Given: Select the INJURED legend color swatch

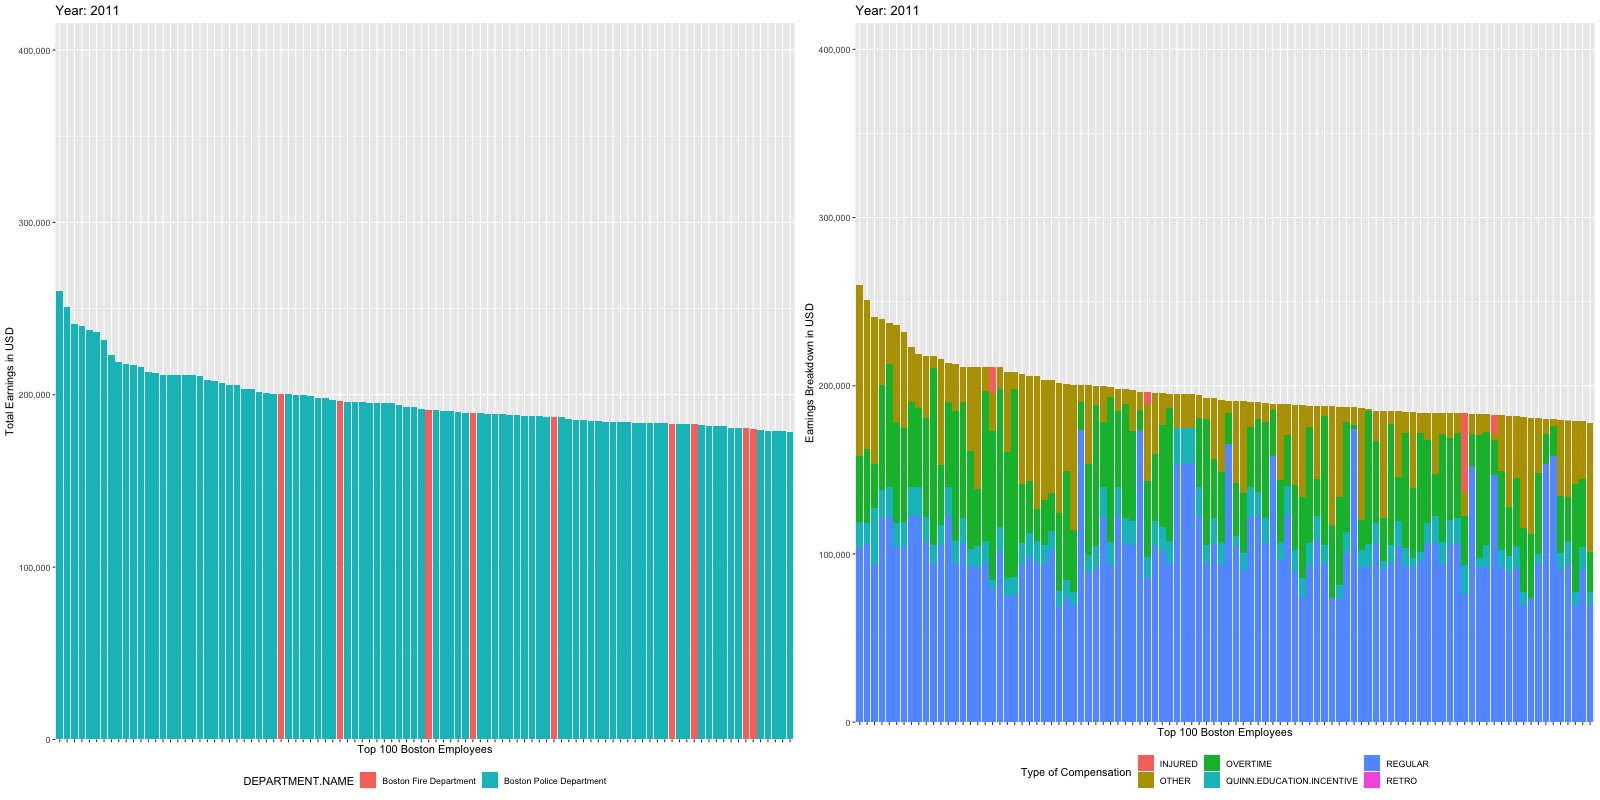Looking at the screenshot, I should click(1146, 764).
